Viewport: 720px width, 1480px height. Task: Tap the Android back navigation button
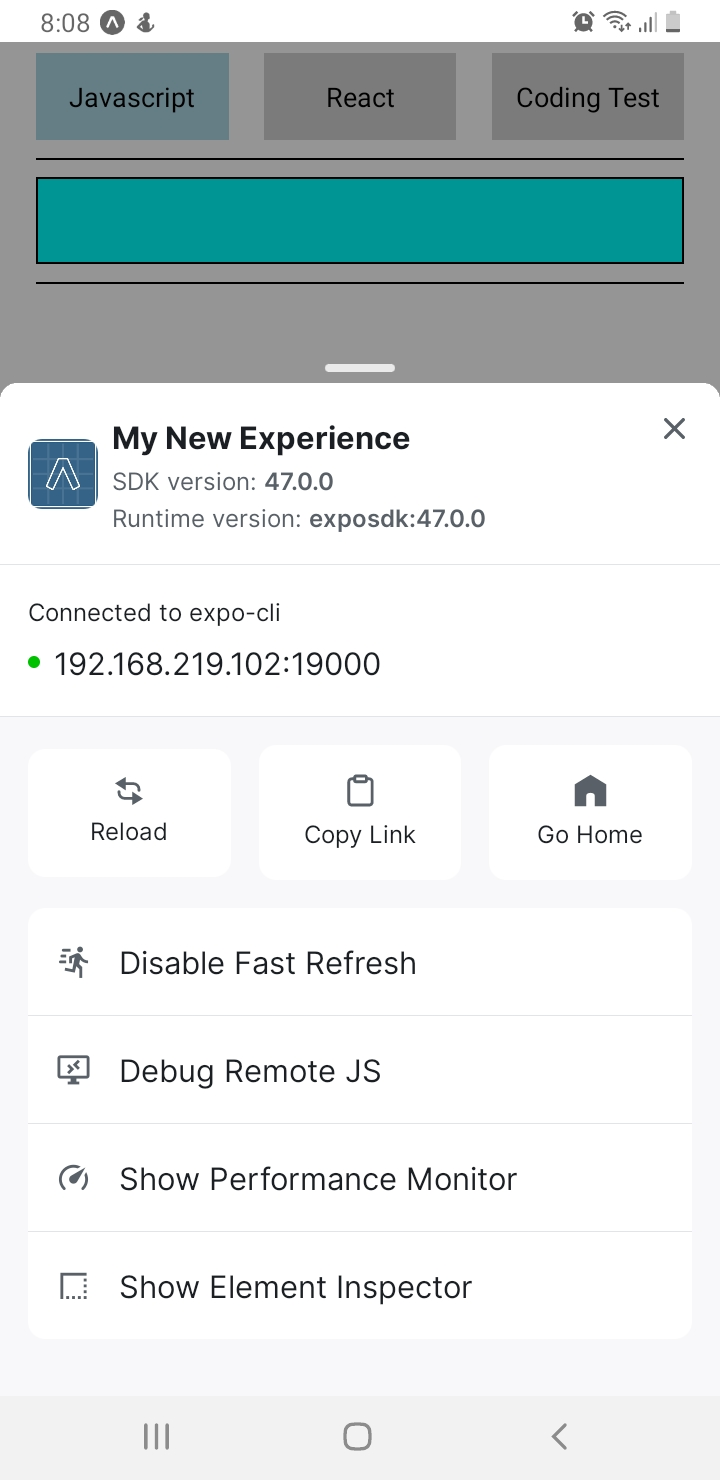tap(559, 1437)
